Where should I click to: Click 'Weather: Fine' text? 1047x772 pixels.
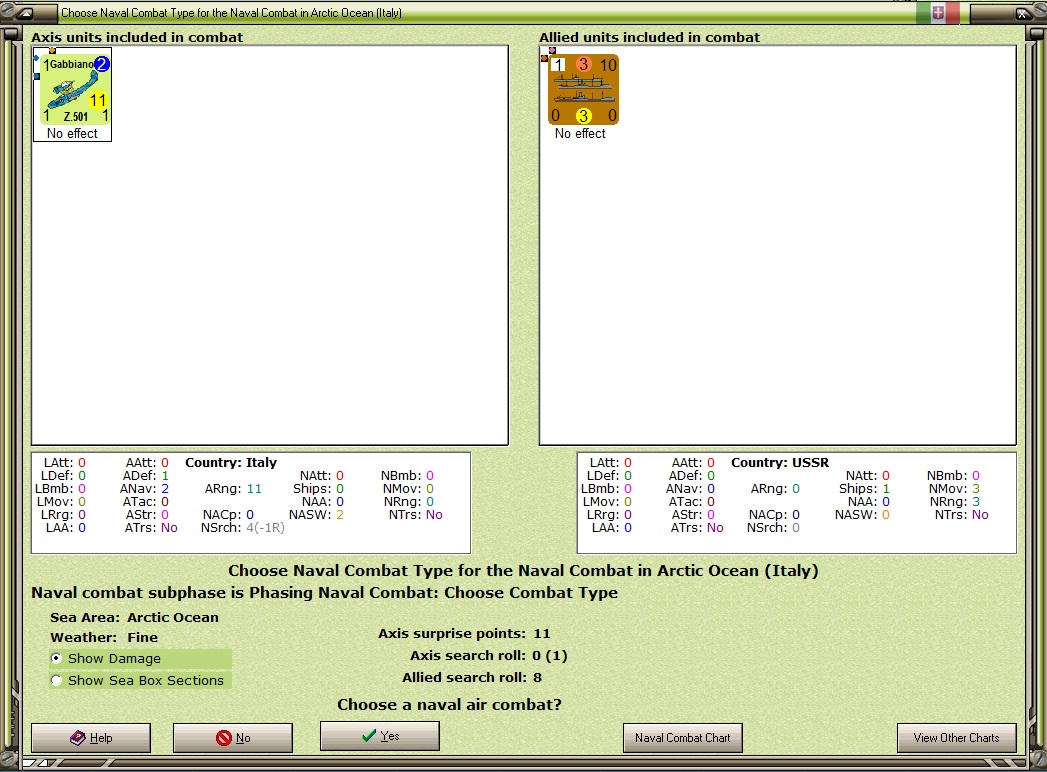tap(104, 638)
